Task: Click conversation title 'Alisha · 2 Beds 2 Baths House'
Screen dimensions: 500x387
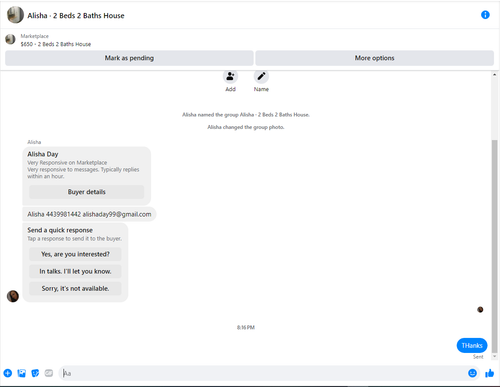Action: [76, 16]
